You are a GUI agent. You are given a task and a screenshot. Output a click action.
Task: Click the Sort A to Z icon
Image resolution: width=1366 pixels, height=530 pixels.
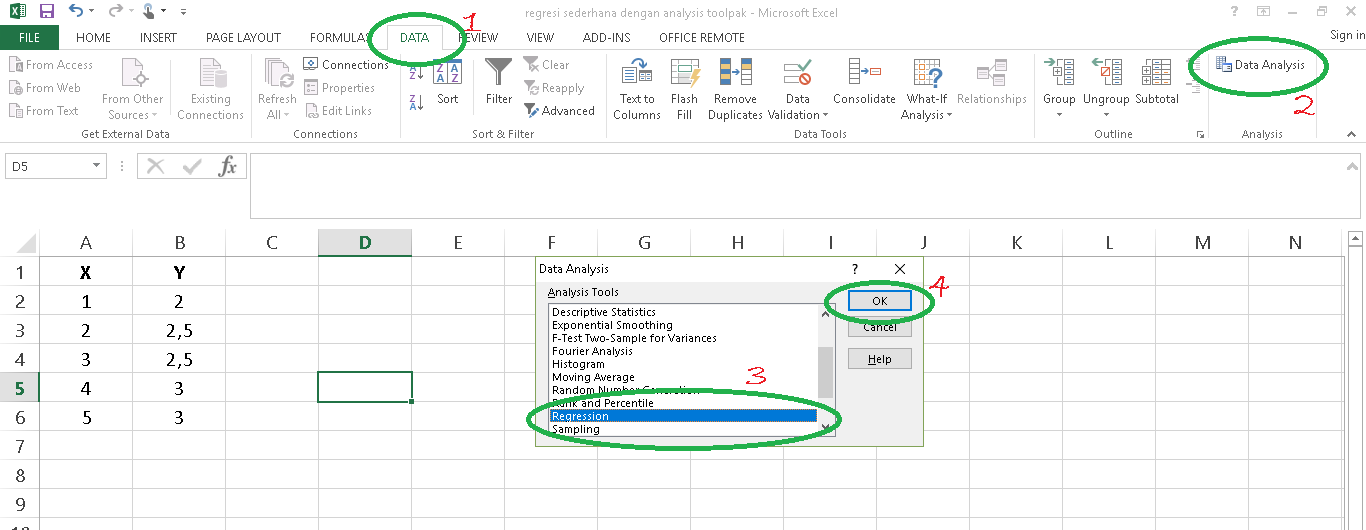click(417, 72)
